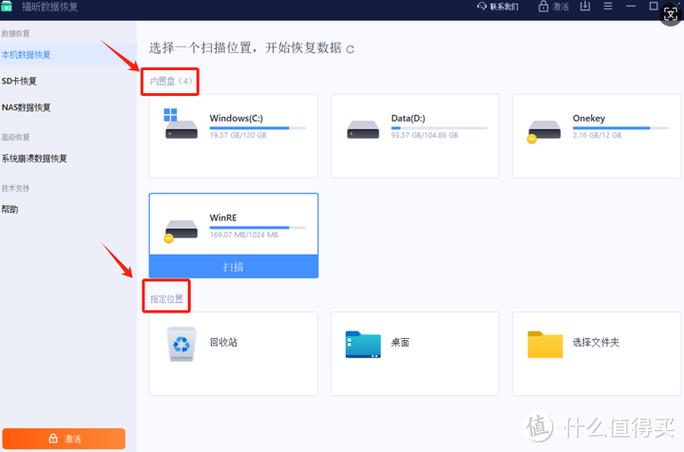This screenshot has height=452, width=684.
Task: Select the Windows(C:) drive card
Action: pos(233,136)
